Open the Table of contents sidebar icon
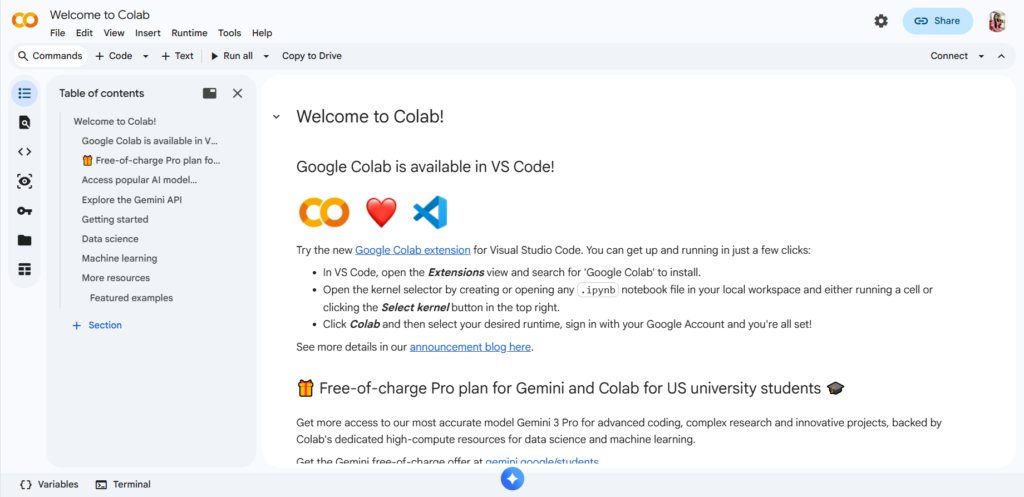This screenshot has height=497, width=1024. 24,93
